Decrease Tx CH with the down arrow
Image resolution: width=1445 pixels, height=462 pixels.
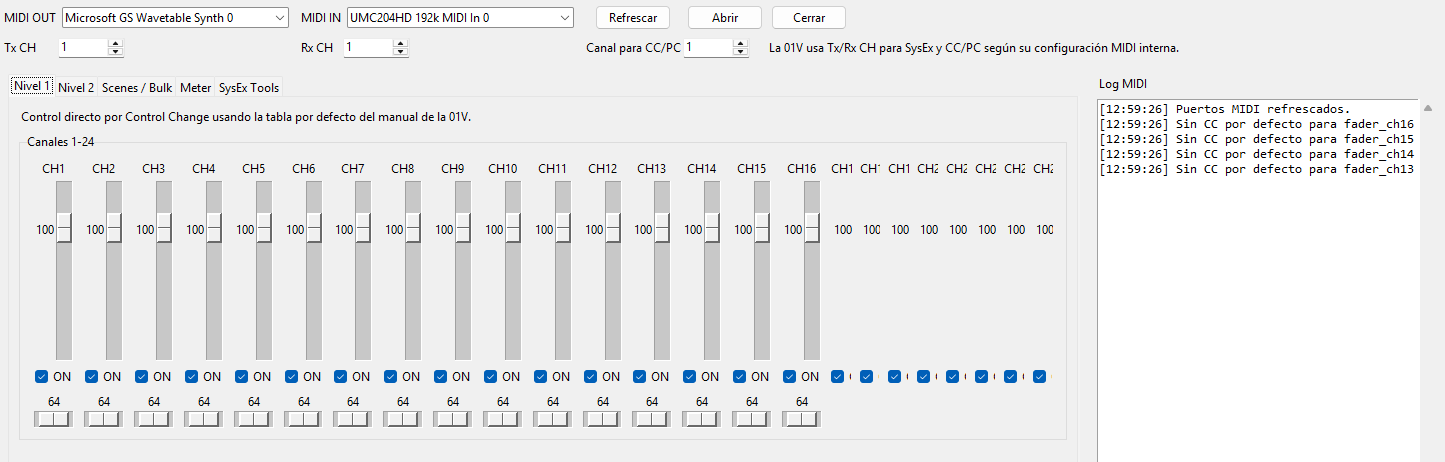click(115, 52)
